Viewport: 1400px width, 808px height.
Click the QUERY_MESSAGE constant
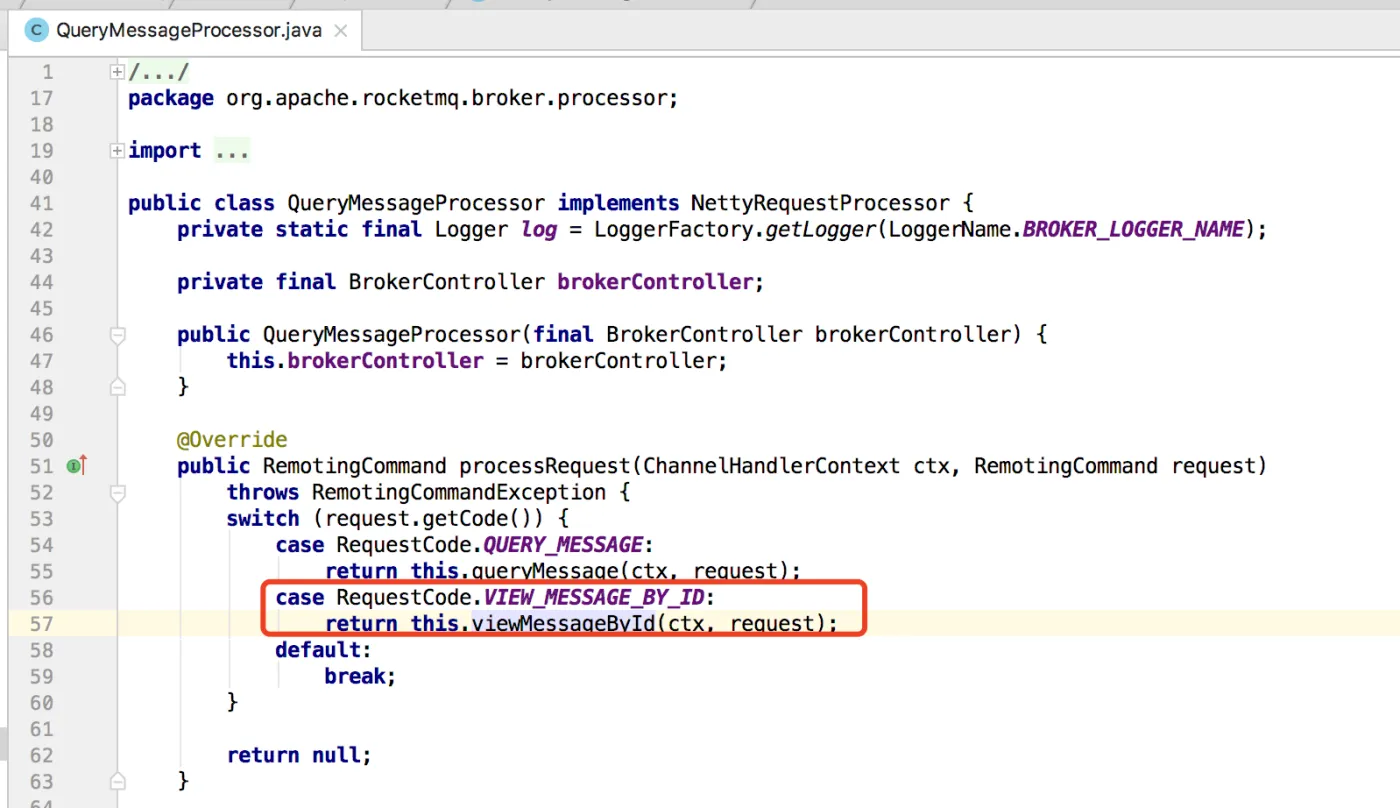point(563,545)
